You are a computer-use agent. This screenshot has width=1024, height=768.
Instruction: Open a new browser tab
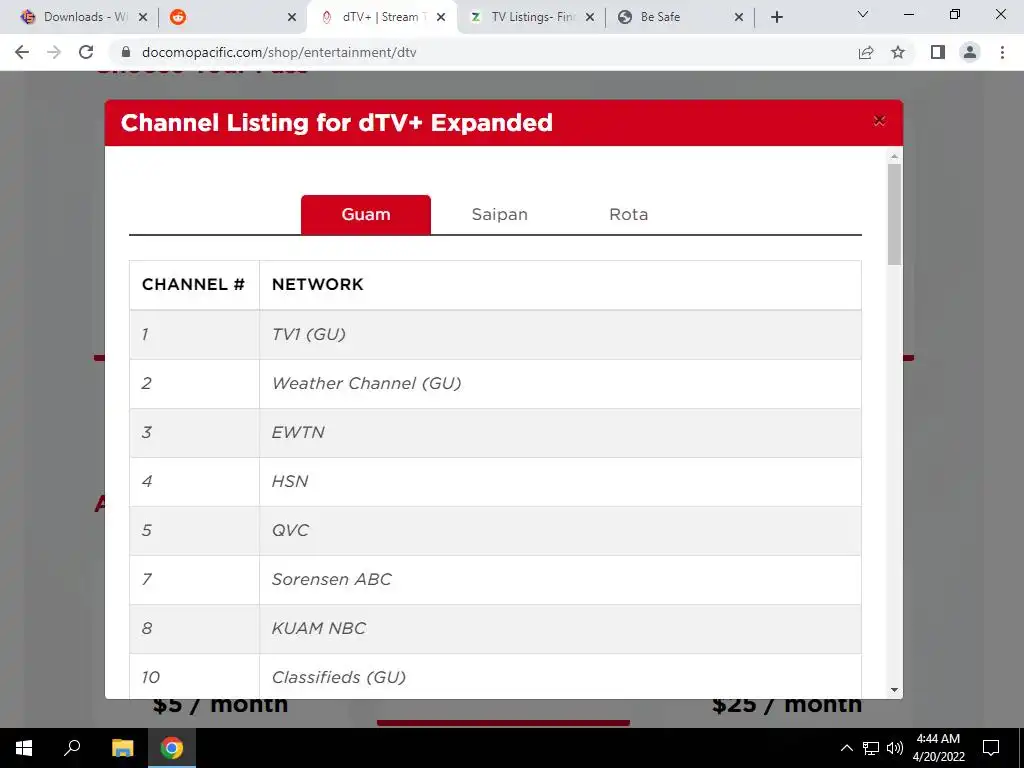tap(776, 17)
